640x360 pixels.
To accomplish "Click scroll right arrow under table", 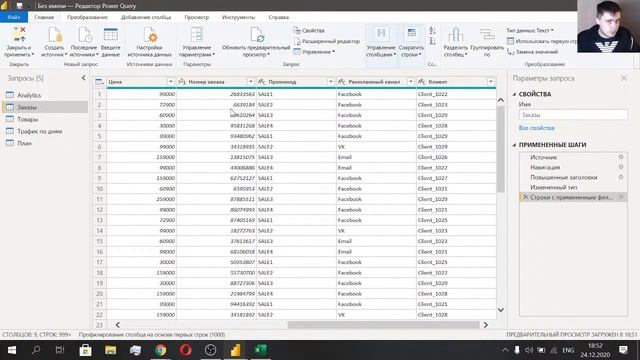I will 485,325.
